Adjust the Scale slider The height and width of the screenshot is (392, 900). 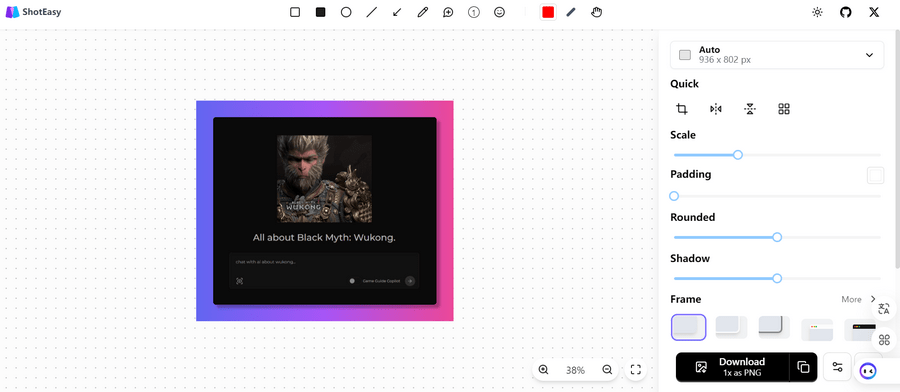(777, 155)
